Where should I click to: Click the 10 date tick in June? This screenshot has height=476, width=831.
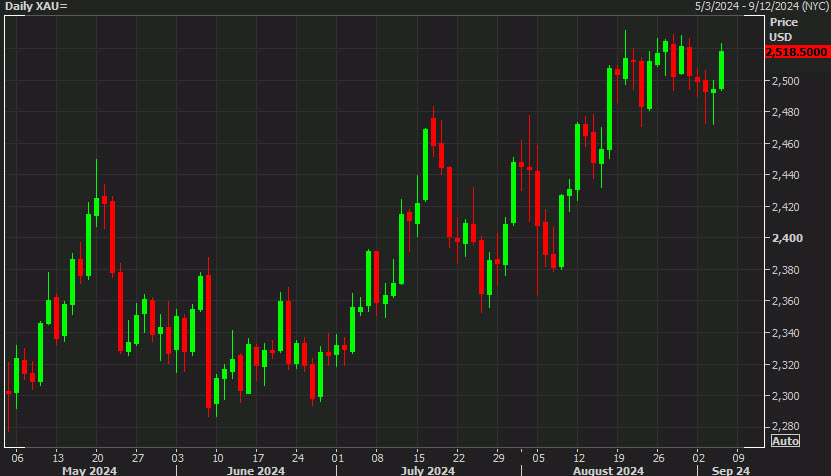(218, 458)
